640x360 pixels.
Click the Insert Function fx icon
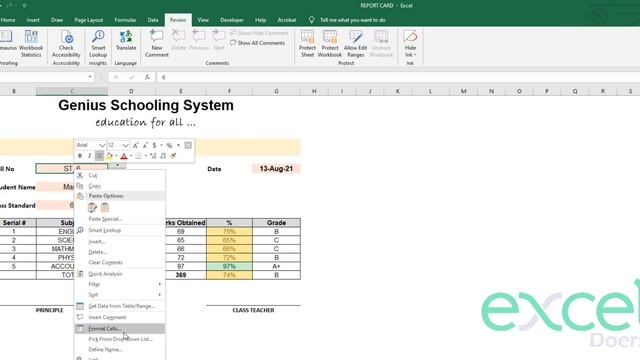tap(147, 77)
